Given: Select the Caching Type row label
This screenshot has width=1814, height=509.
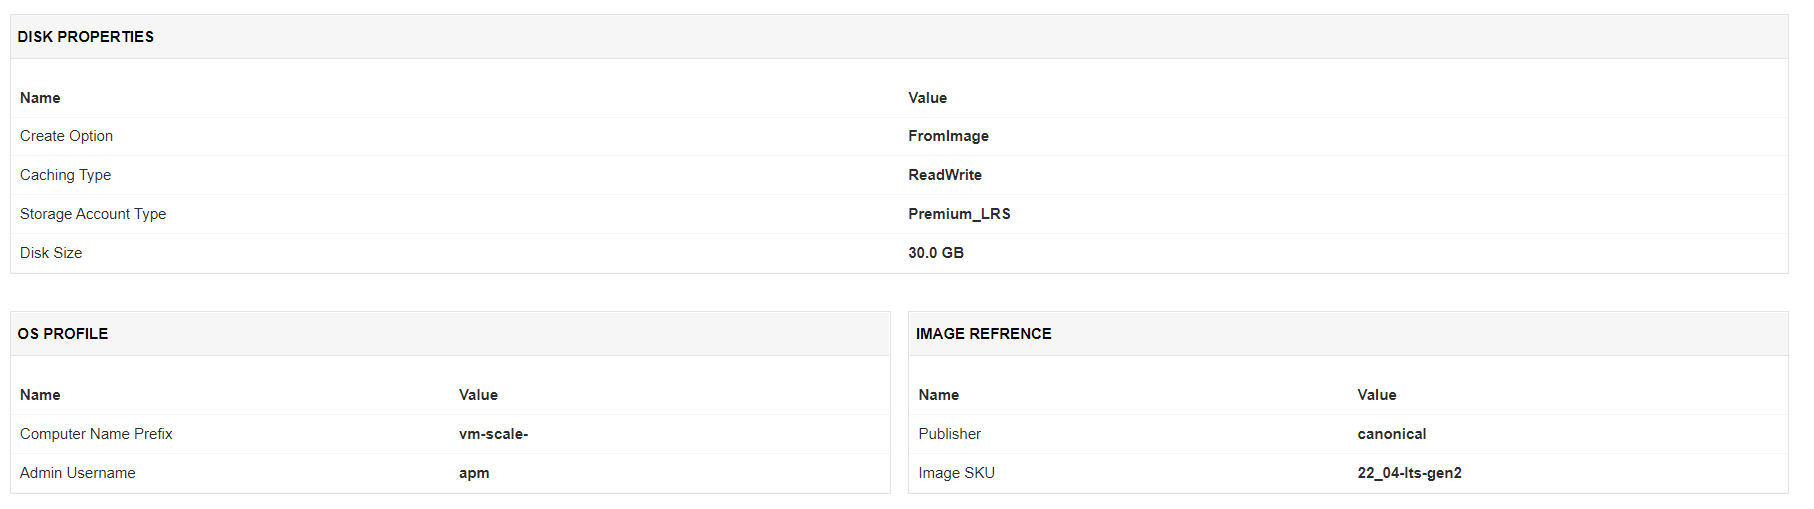Looking at the screenshot, I should click(x=65, y=175).
